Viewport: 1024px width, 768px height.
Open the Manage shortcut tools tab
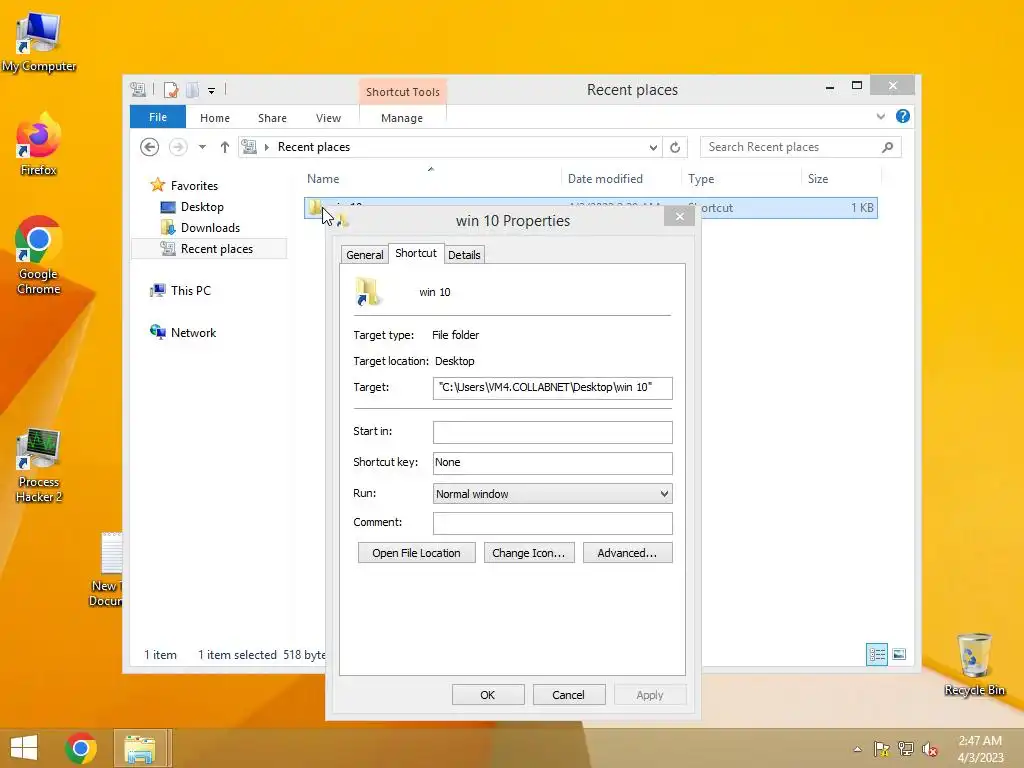402,118
